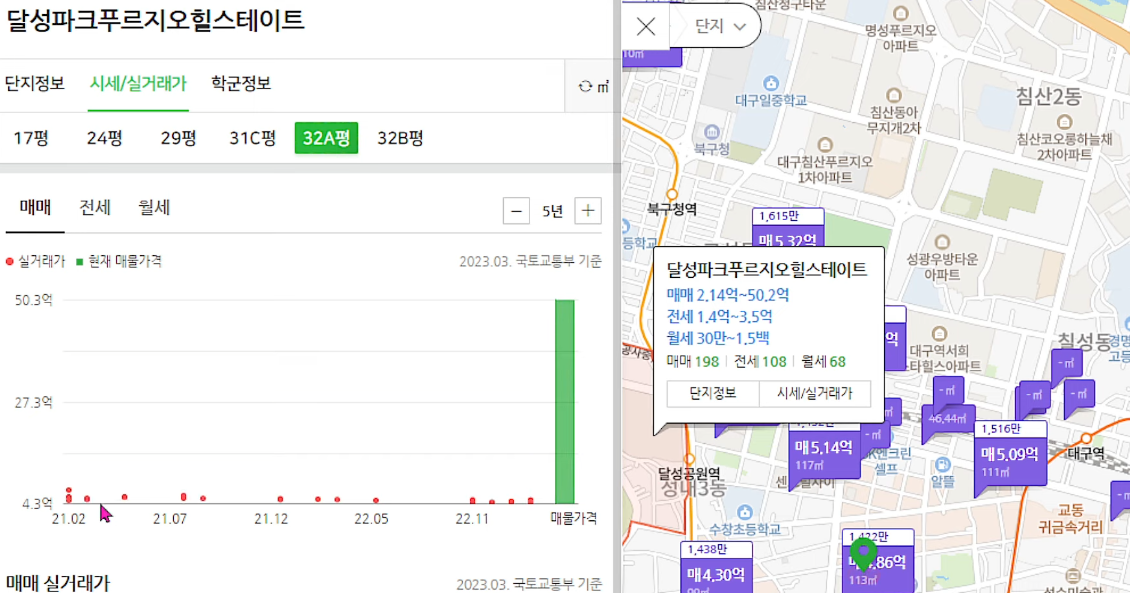Click the 대구일중학교 school icon
Screen dimensions: 1130x593
pyautogui.click(x=770, y=82)
